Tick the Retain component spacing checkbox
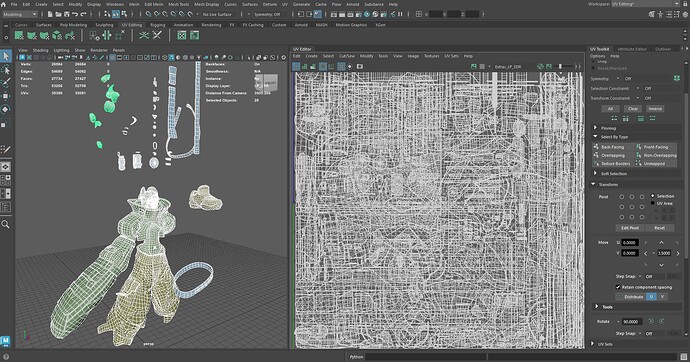Image resolution: width=690 pixels, height=362 pixels. pos(618,287)
